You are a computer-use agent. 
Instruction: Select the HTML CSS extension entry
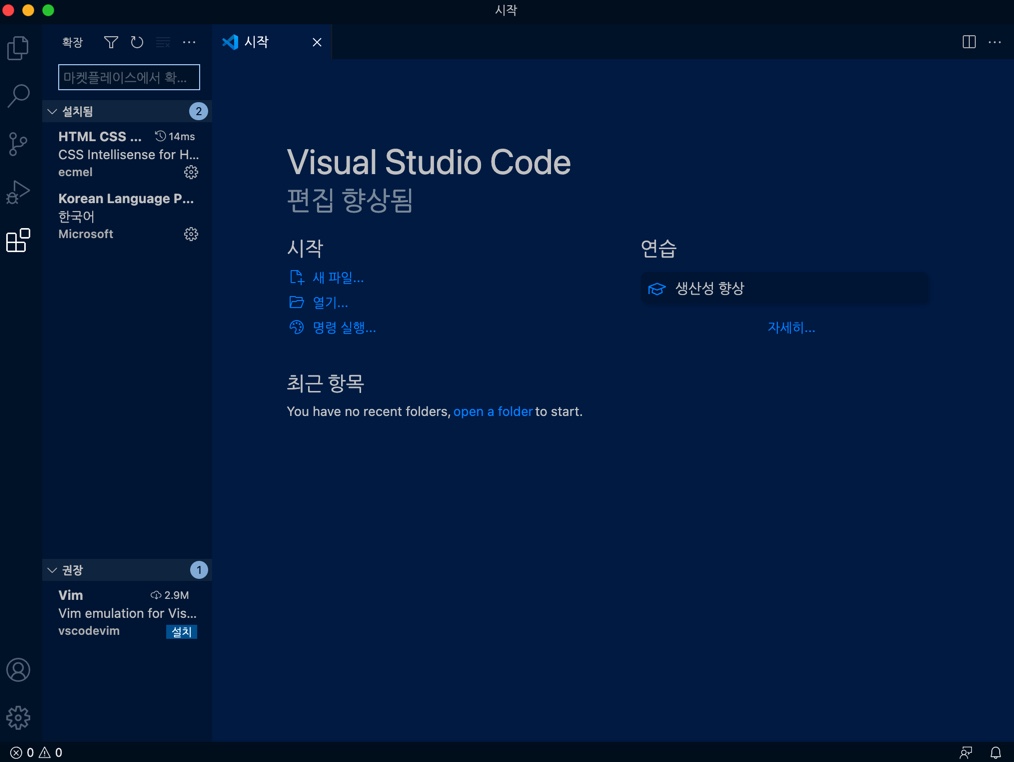tap(127, 154)
